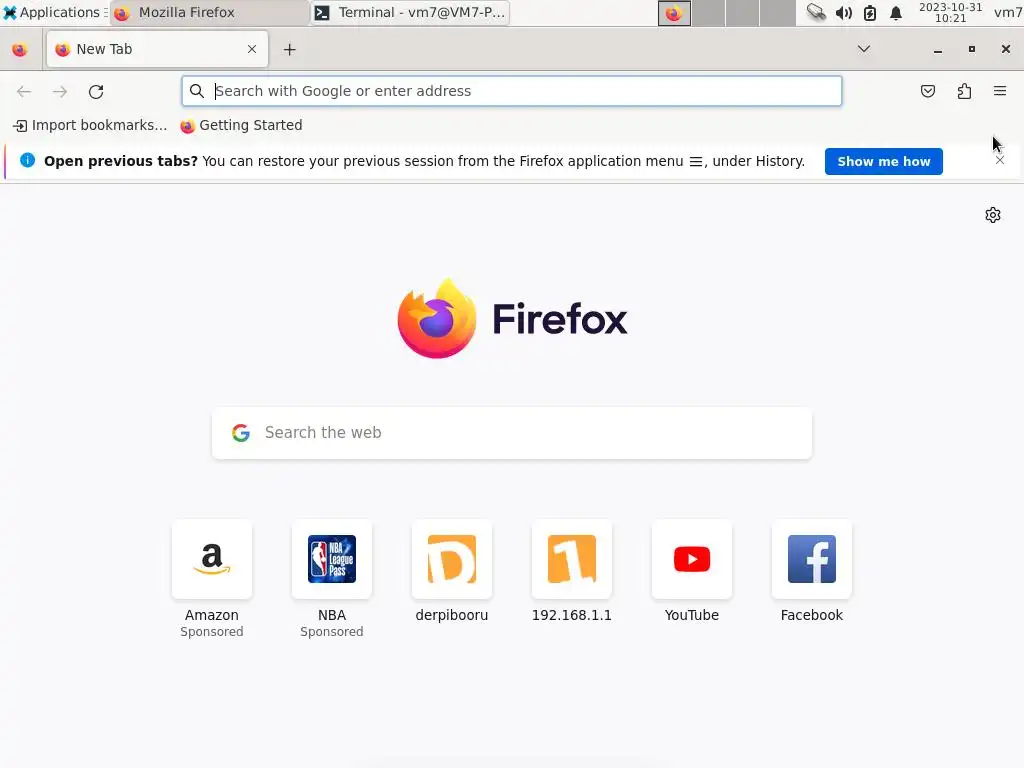Go forward one page arrow
Viewport: 1024px width, 768px height.
60,91
